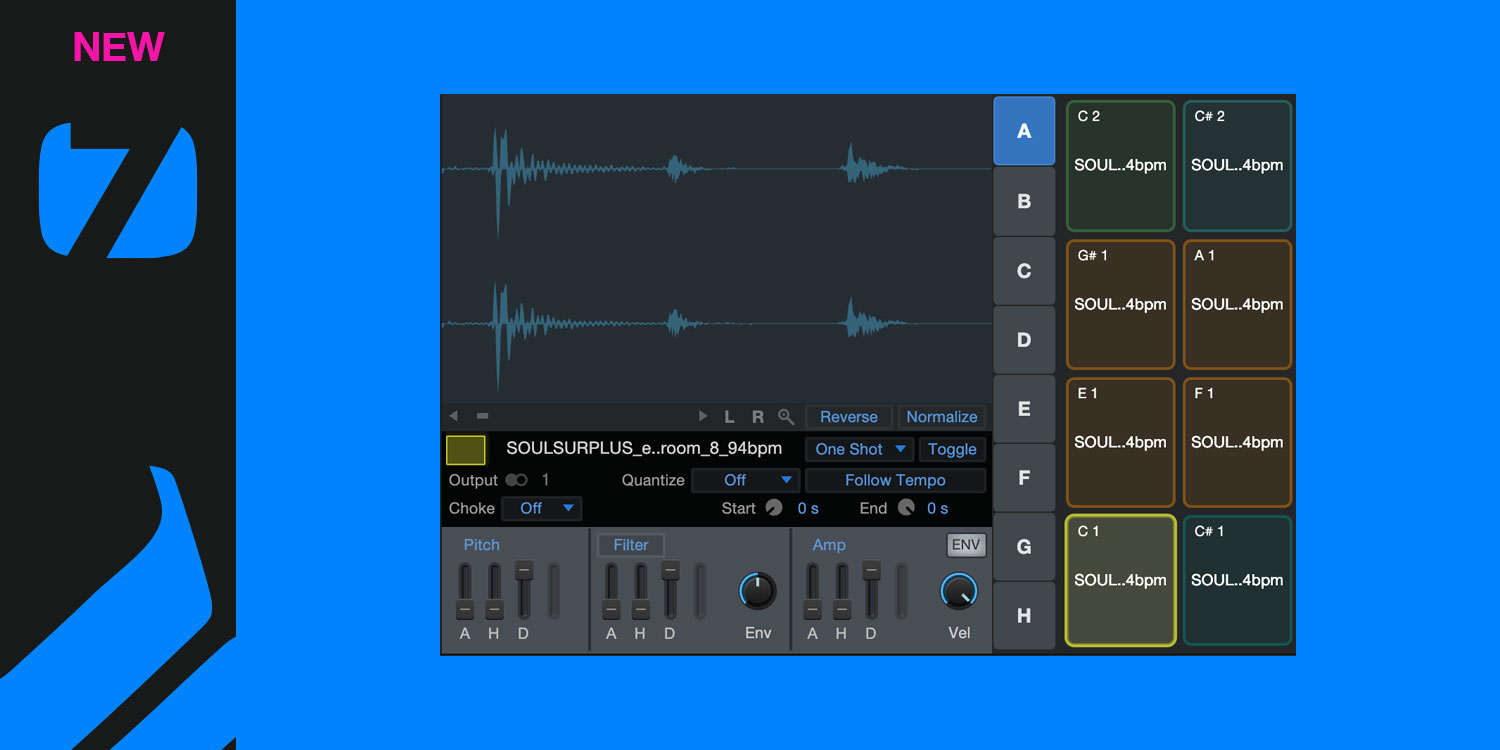Select the R channel view

click(758, 417)
